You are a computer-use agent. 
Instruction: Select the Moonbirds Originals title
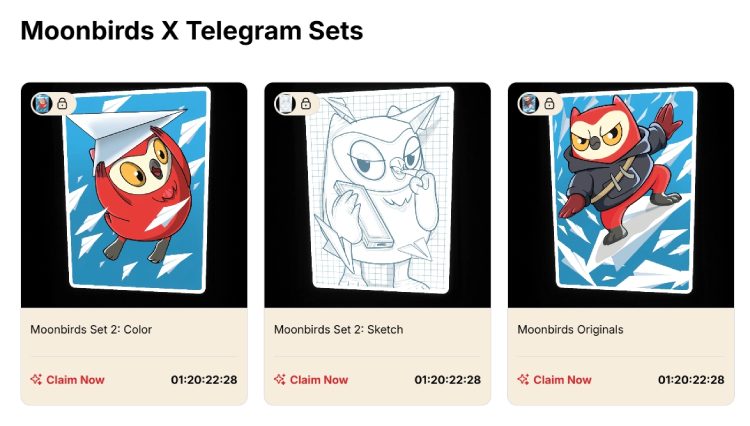570,329
